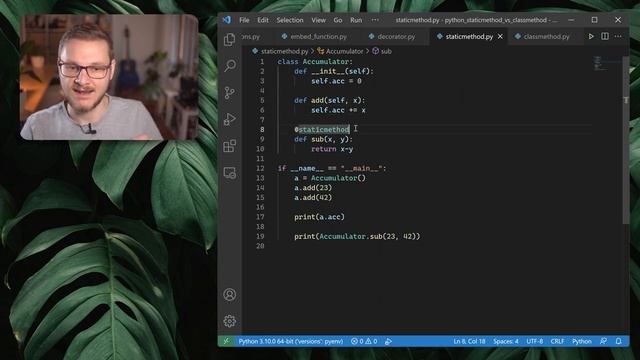Viewport: 640px width, 360px height.
Task: Click the feedback icon in status bar
Action: pyautogui.click(x=603, y=341)
